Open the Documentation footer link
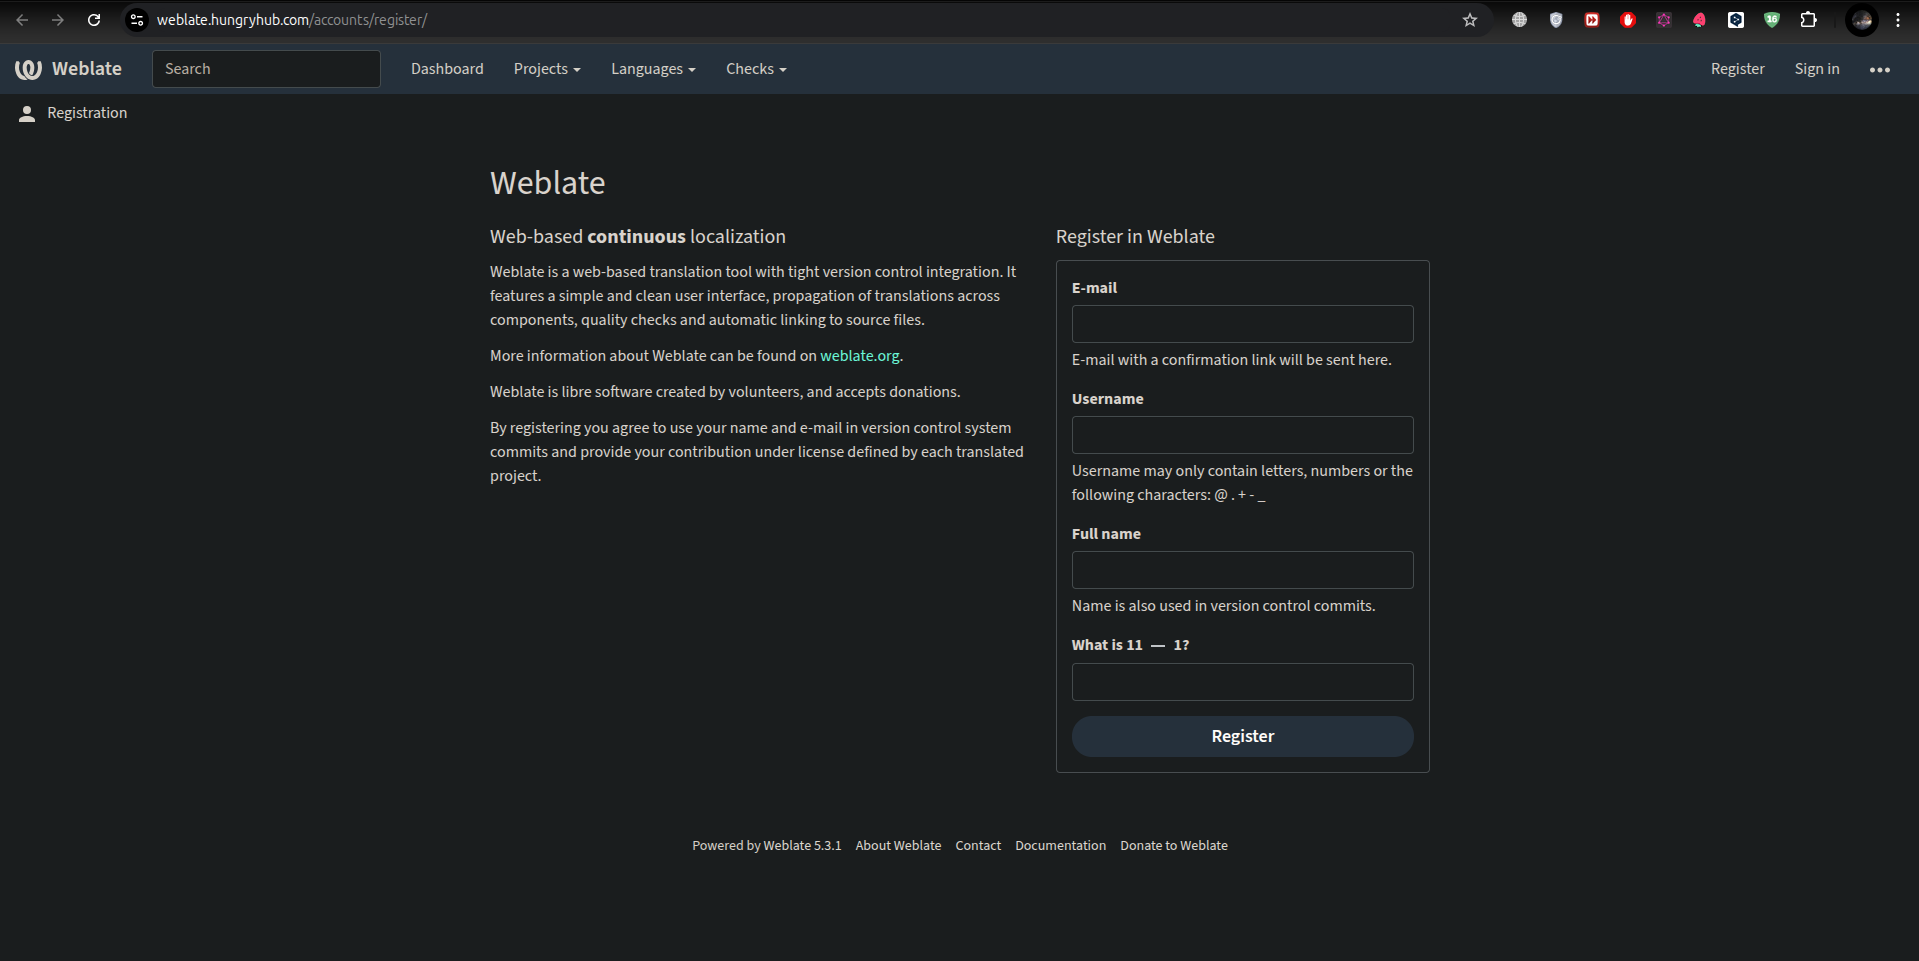This screenshot has height=961, width=1919. (1060, 846)
